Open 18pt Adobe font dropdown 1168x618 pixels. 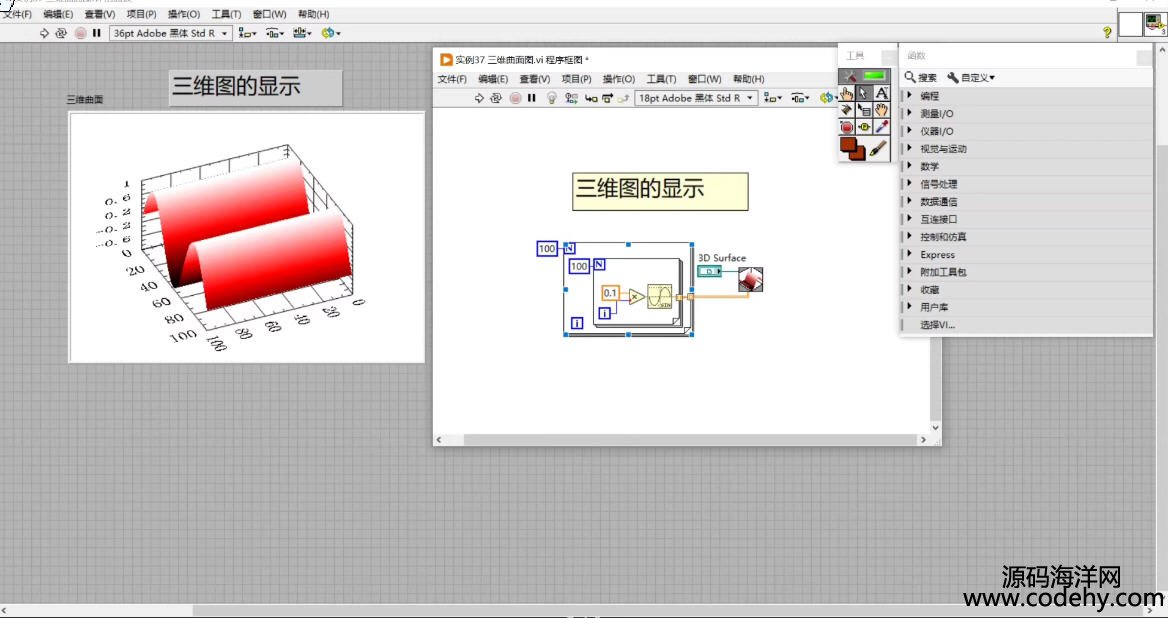click(x=696, y=98)
